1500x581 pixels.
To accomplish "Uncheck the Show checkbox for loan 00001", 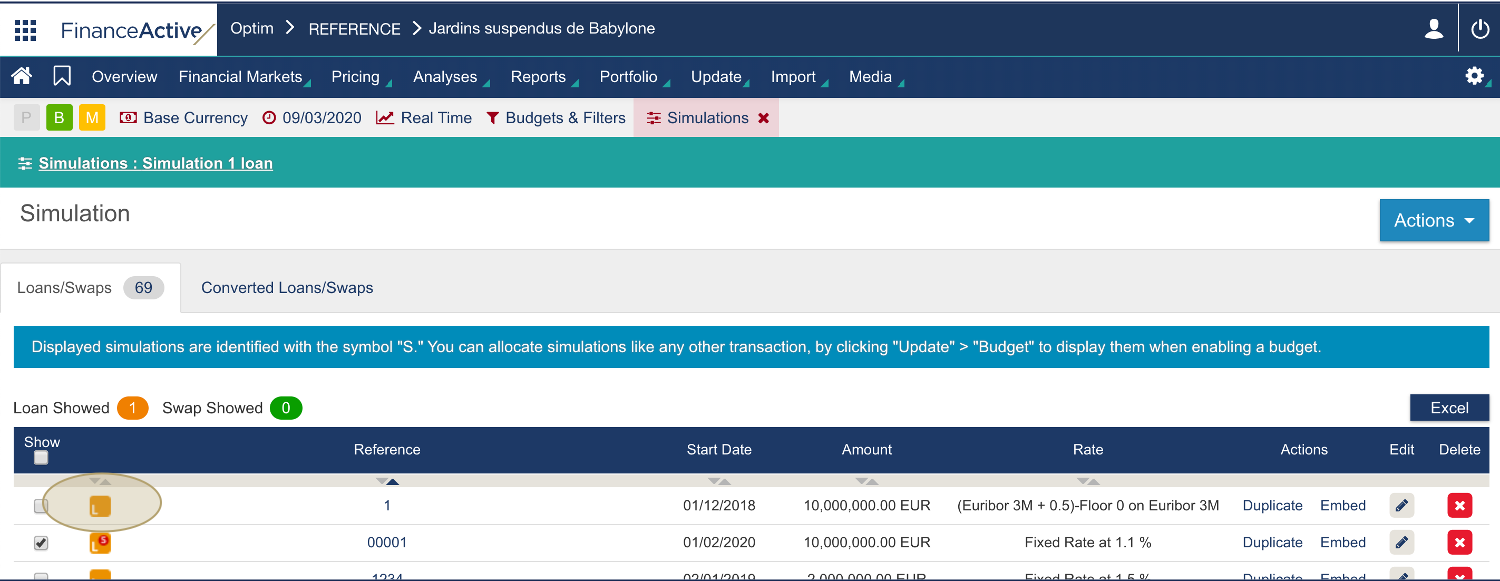I will 41,543.
